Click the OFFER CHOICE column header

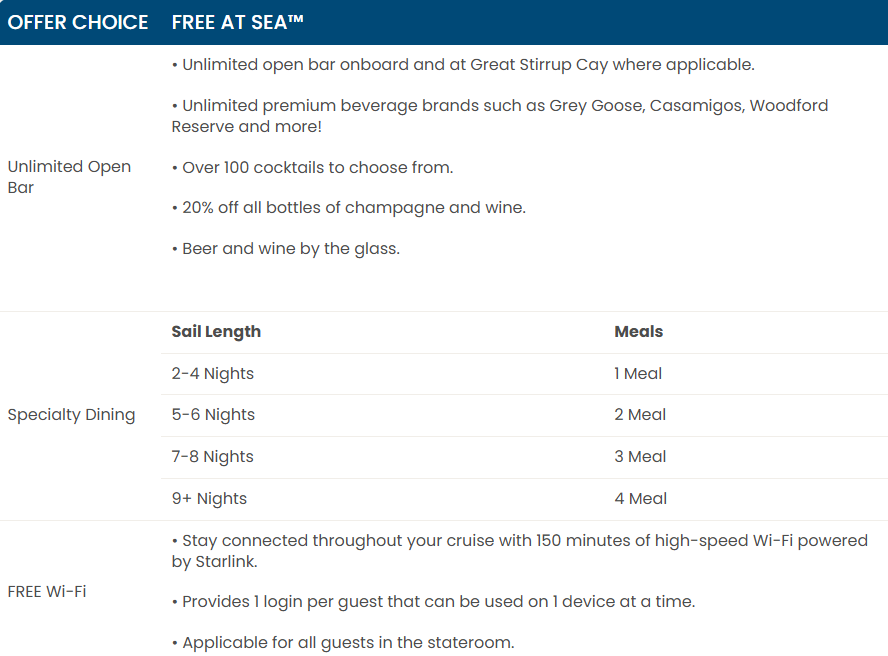click(78, 22)
